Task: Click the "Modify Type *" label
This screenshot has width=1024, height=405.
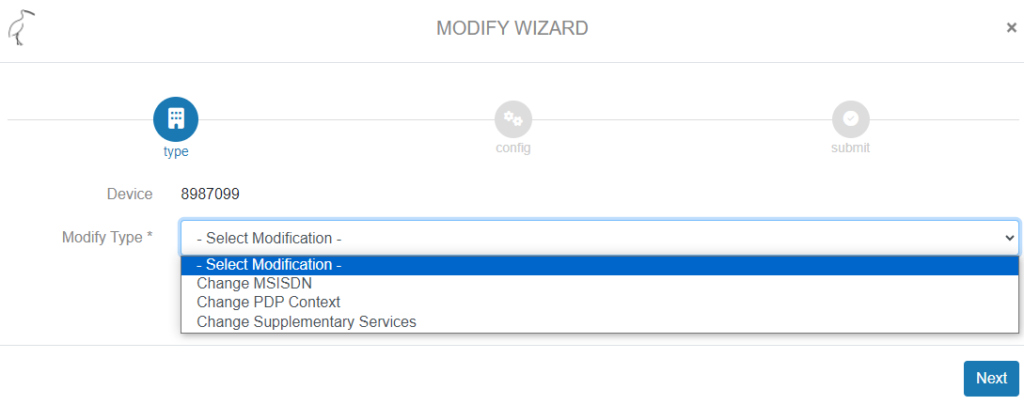Action: pyautogui.click(x=108, y=237)
